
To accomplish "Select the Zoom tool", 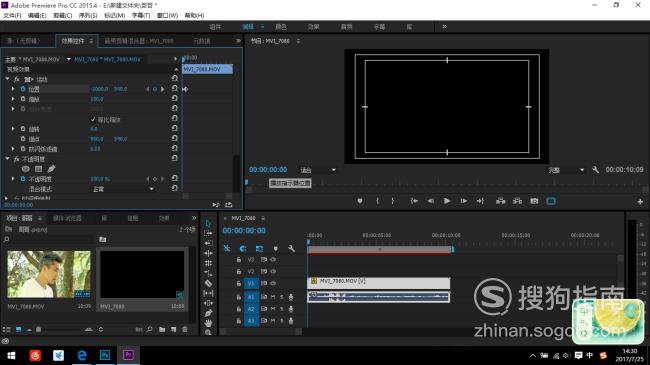I will [x=208, y=332].
